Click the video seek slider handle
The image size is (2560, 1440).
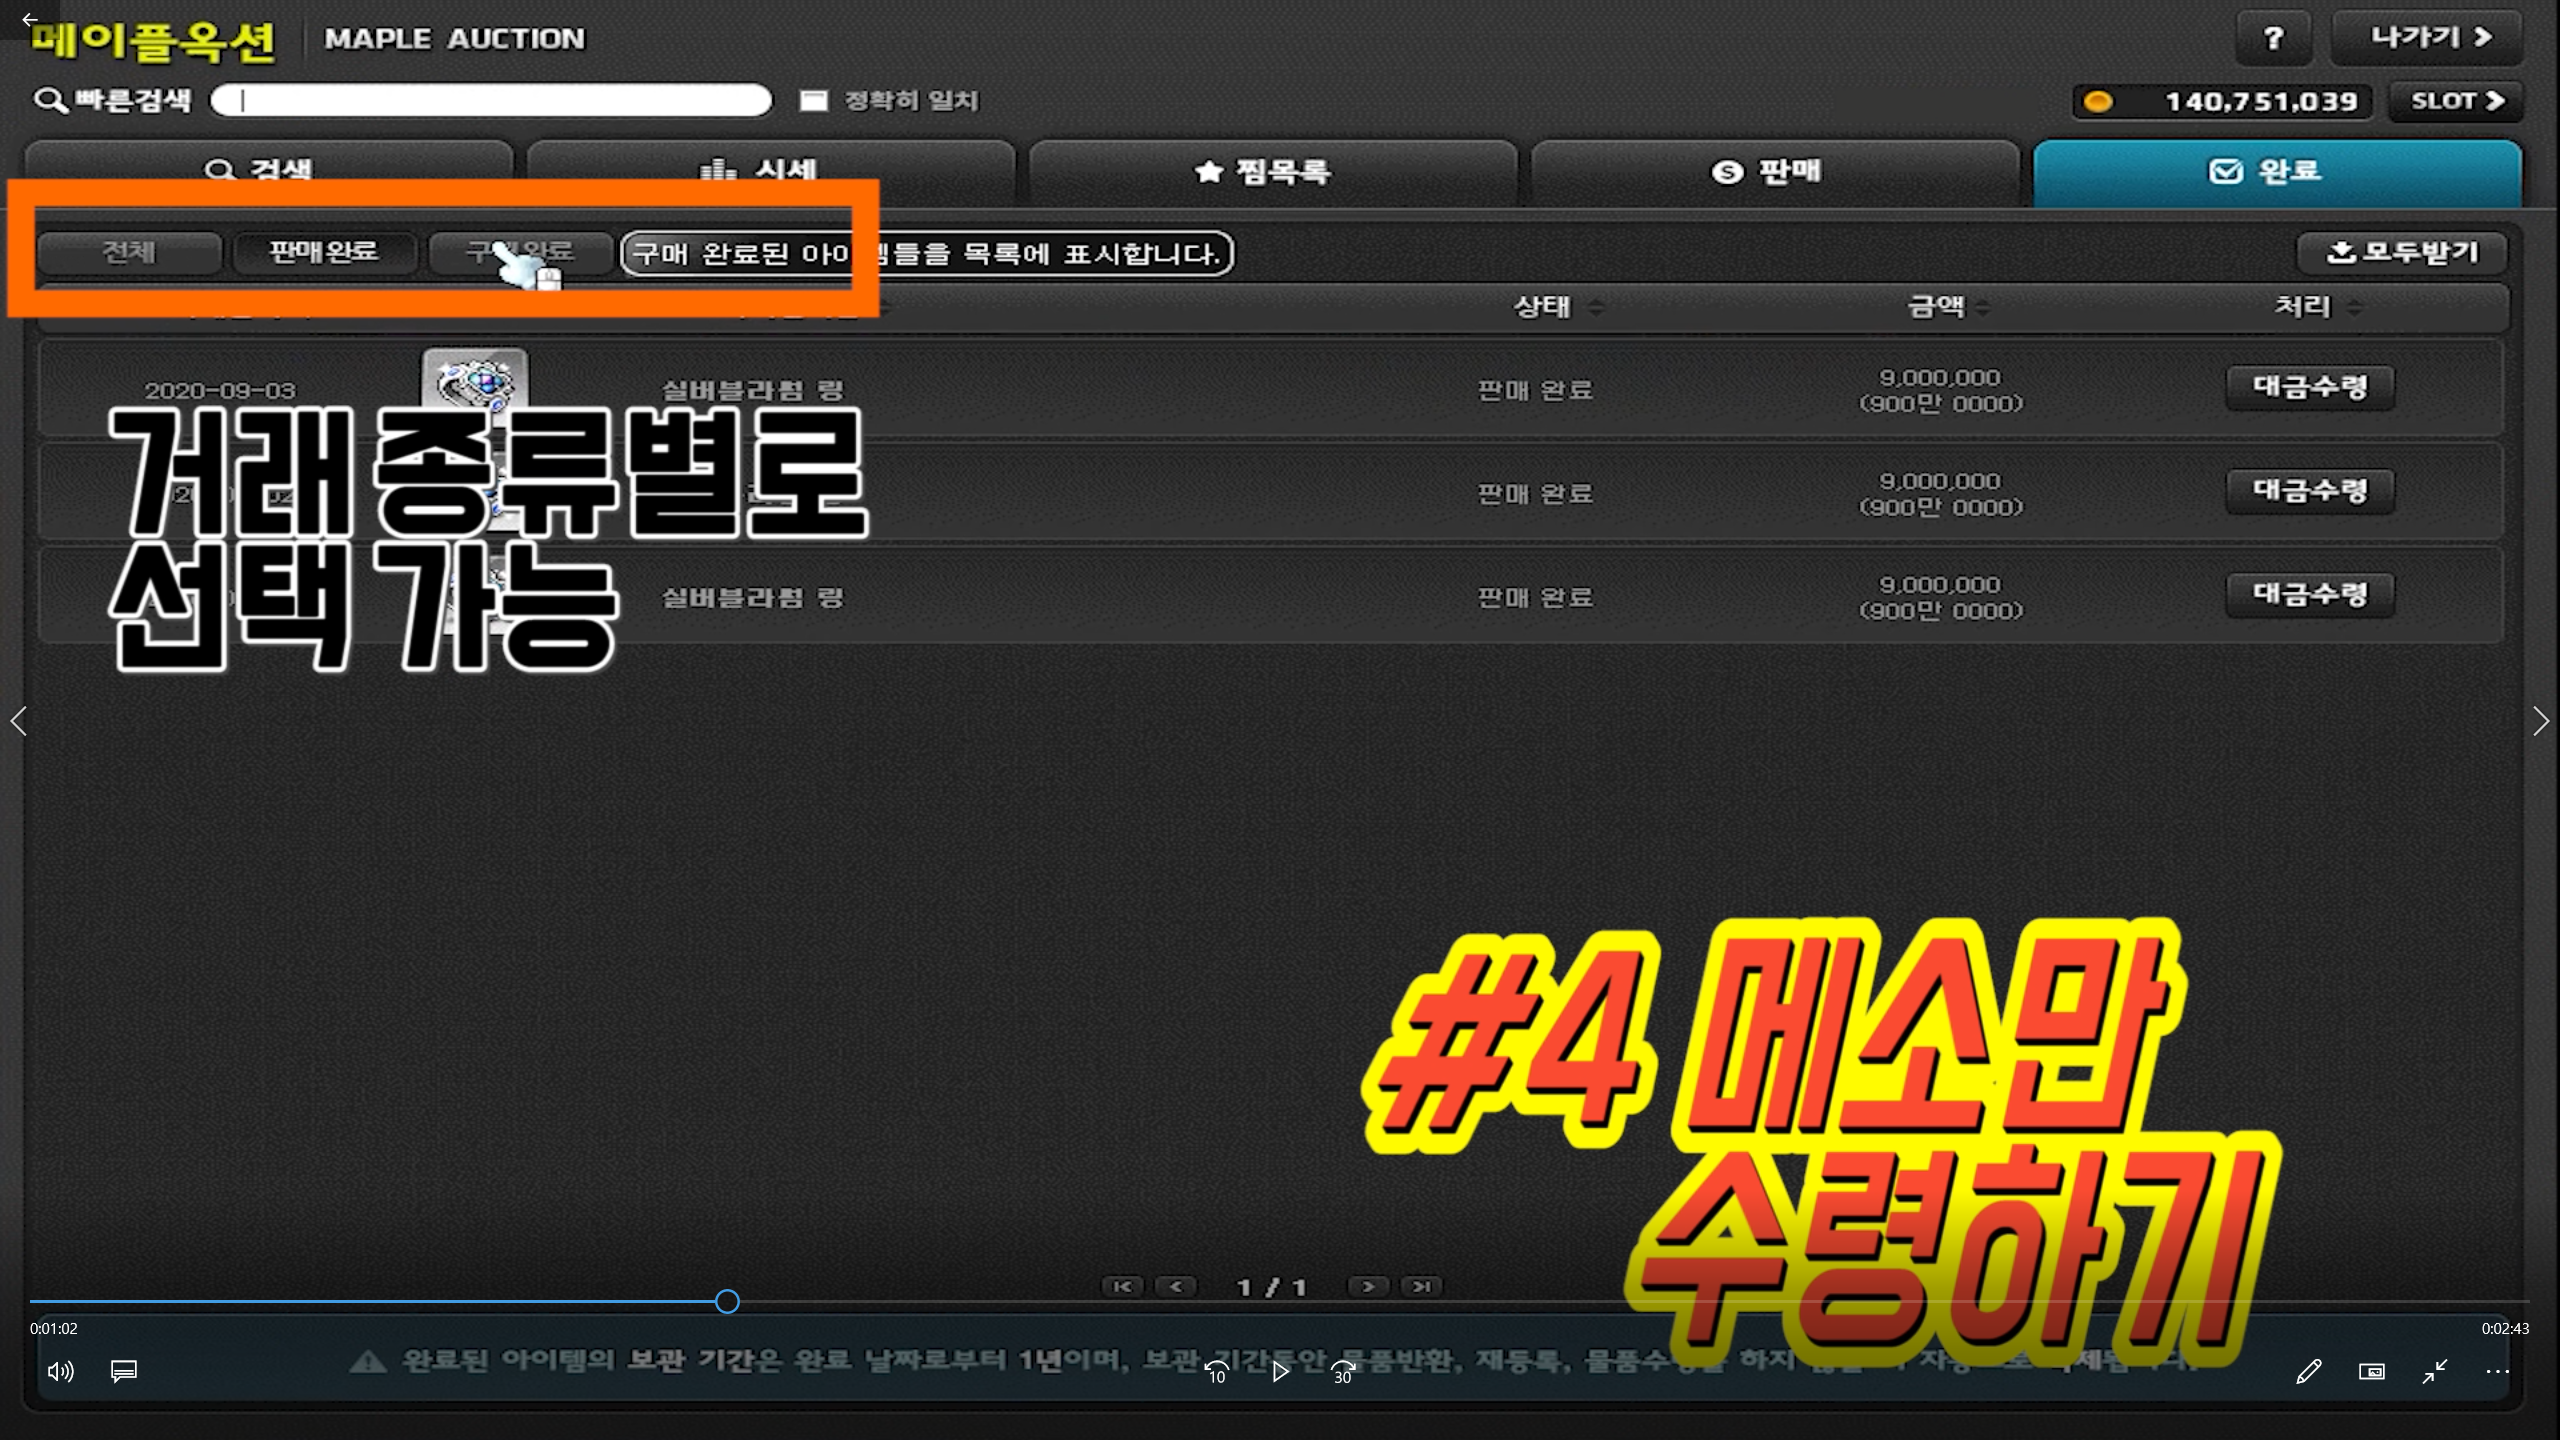(727, 1301)
